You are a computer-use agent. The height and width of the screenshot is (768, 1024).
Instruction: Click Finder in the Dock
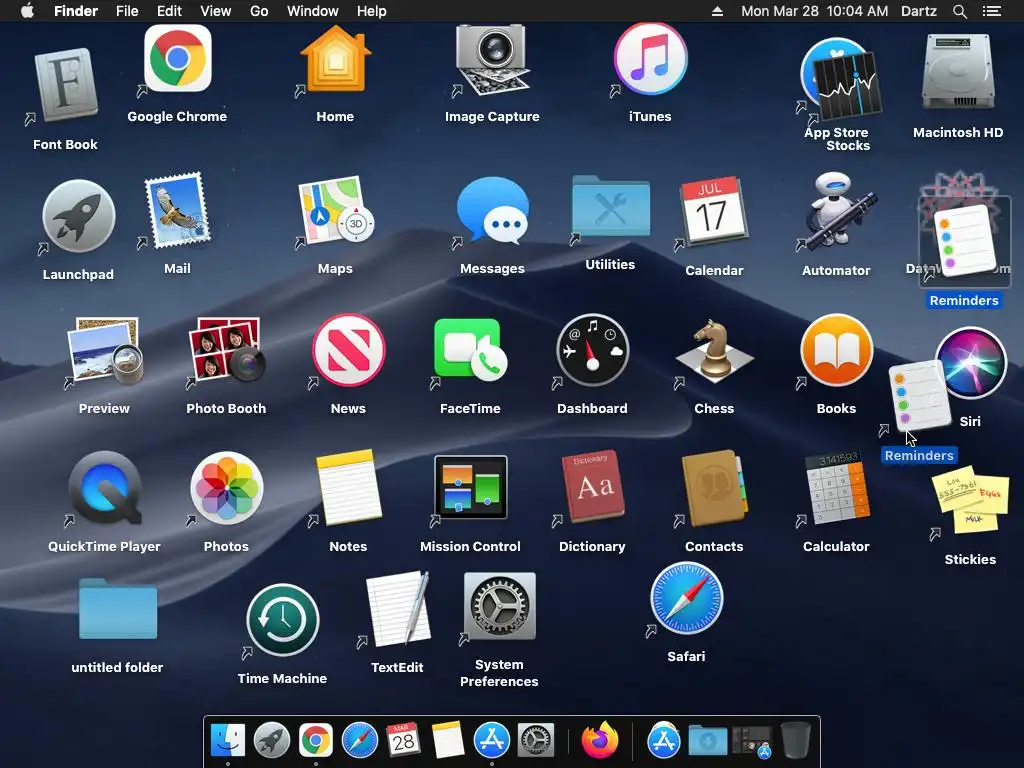point(228,741)
